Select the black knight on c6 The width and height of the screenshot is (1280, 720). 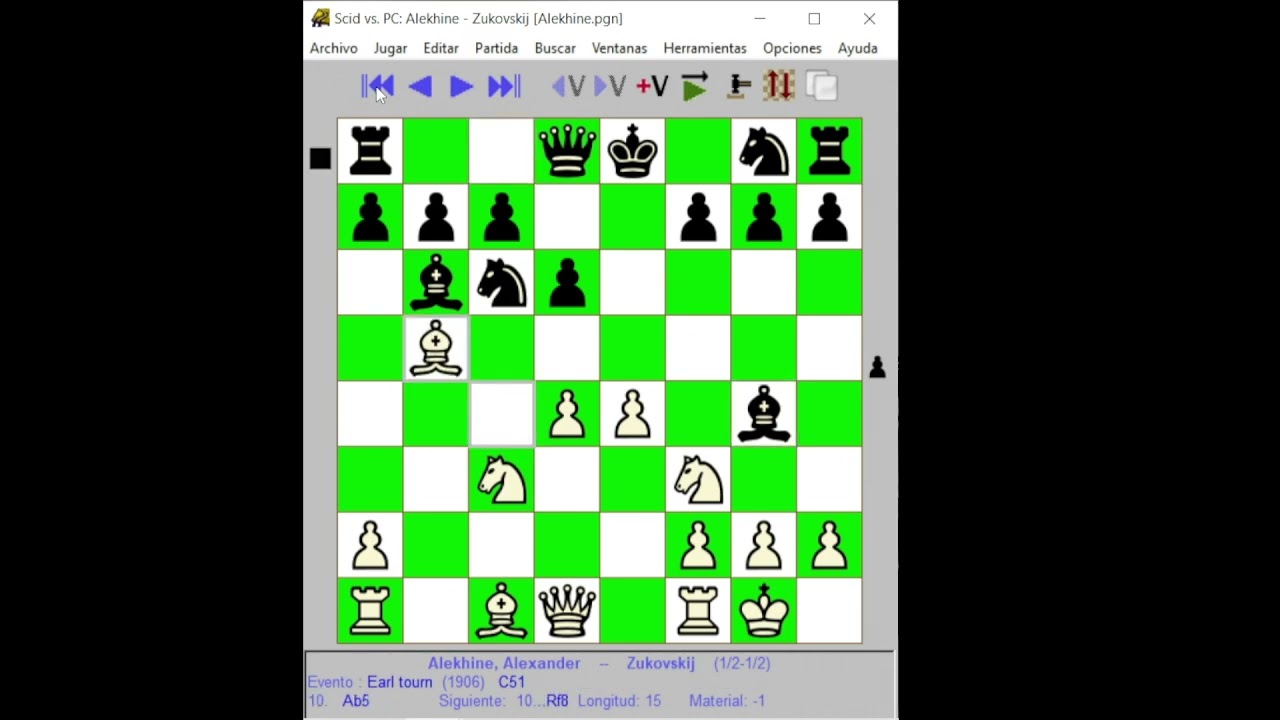[x=501, y=282]
